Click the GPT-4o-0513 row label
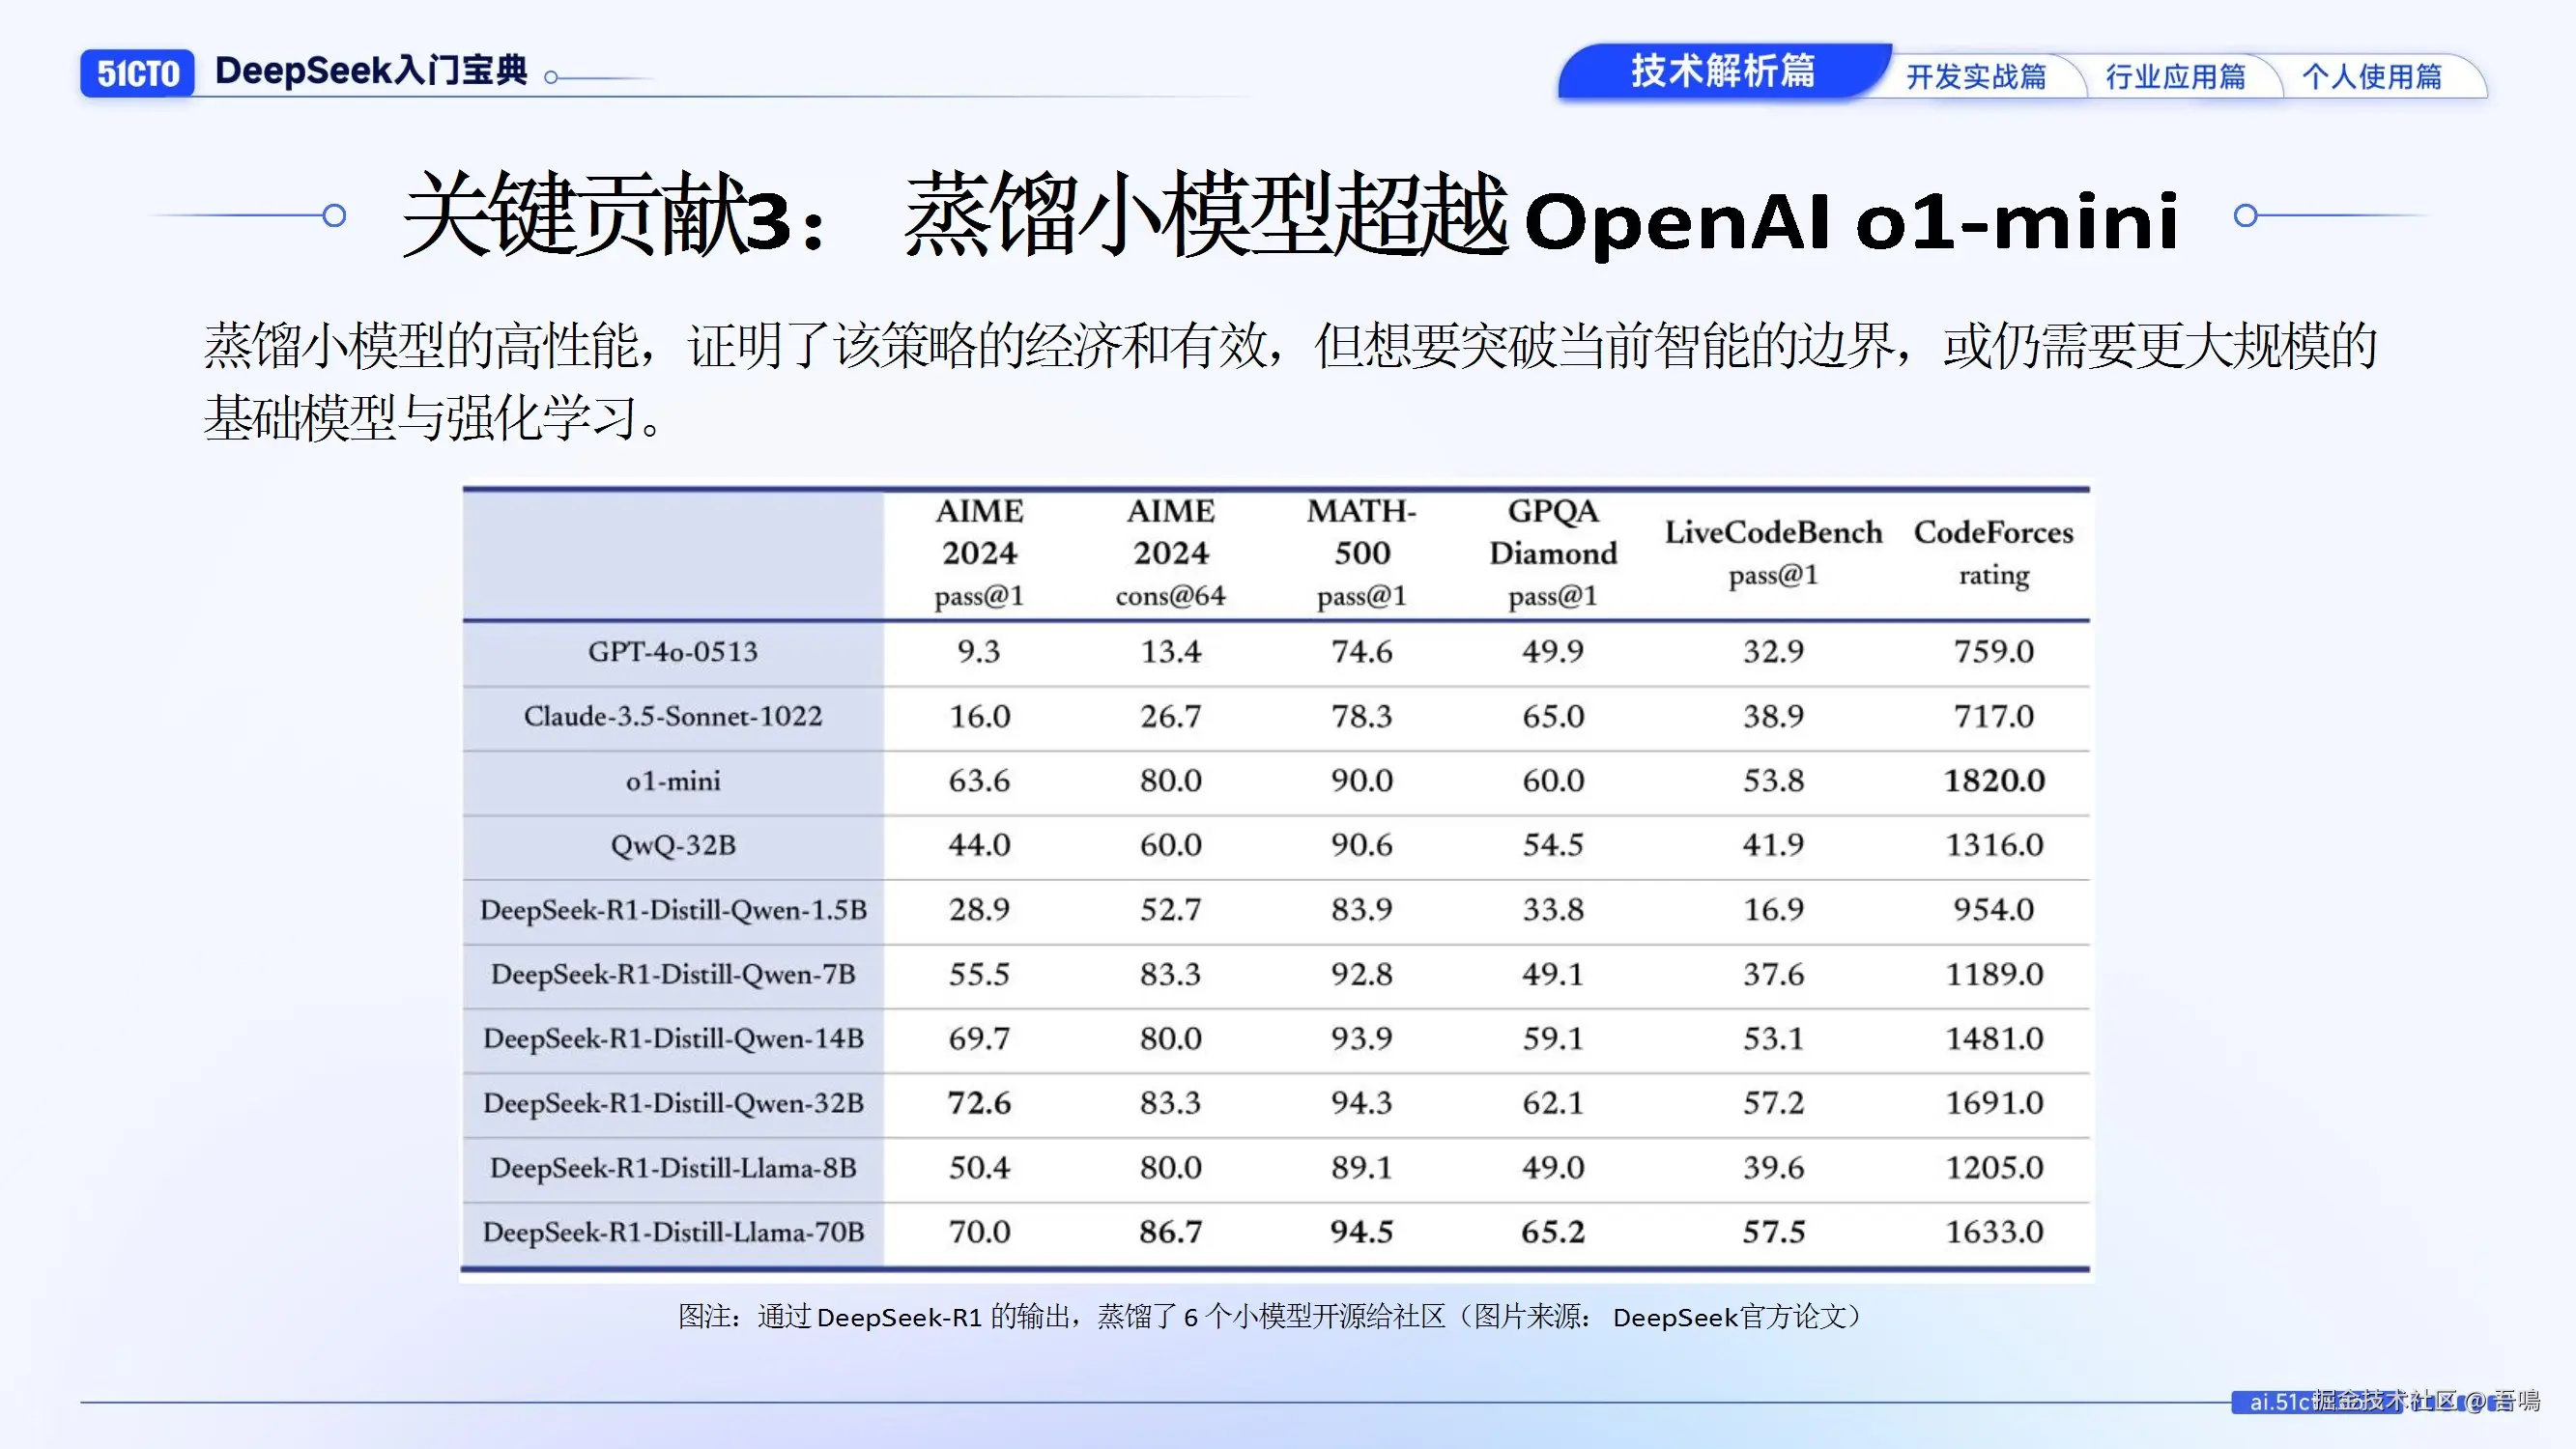The height and width of the screenshot is (1449, 2576). tap(673, 652)
